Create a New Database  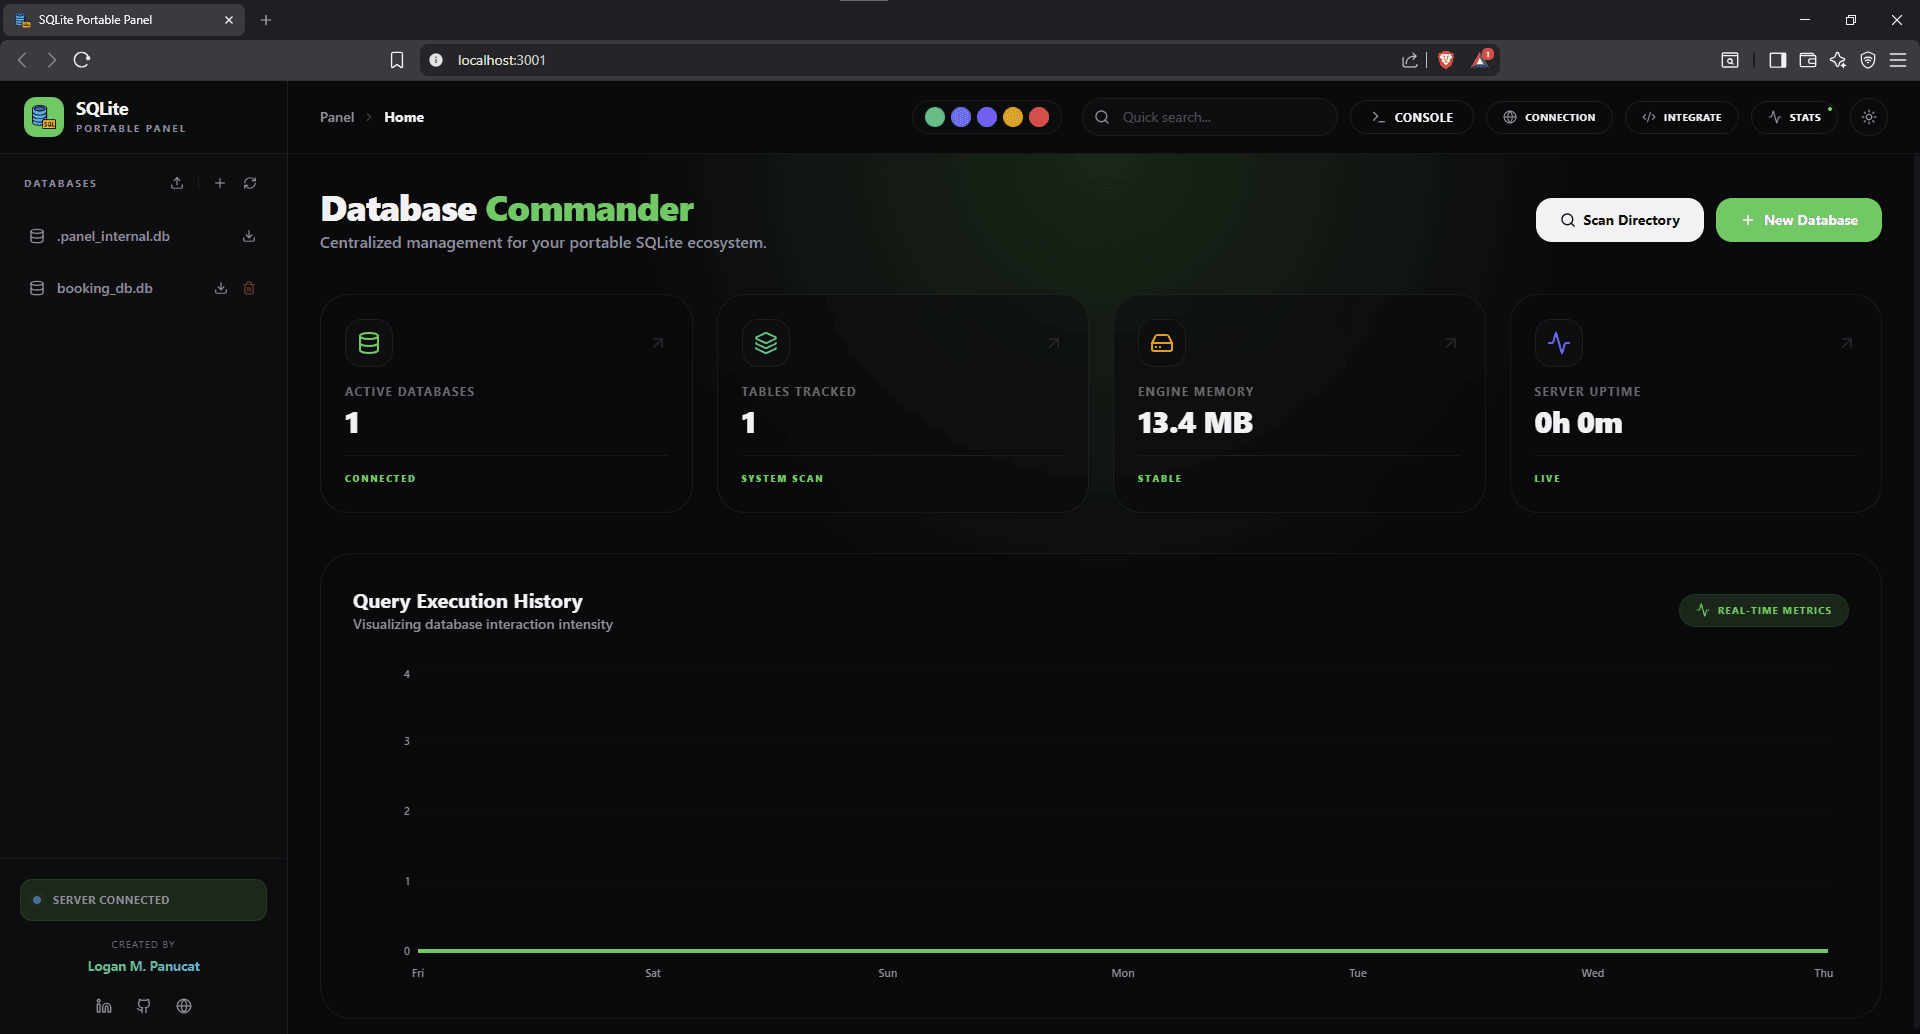click(1798, 220)
